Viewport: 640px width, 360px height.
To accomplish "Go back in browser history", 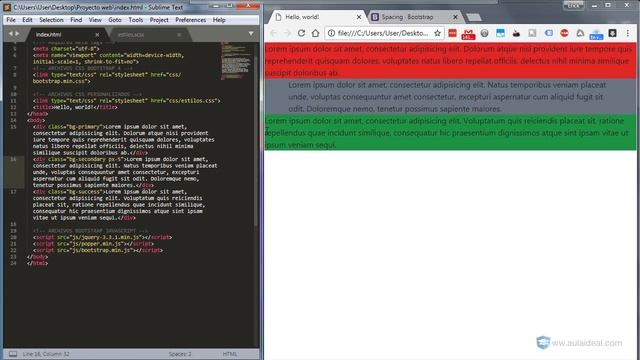I will pos(273,33).
